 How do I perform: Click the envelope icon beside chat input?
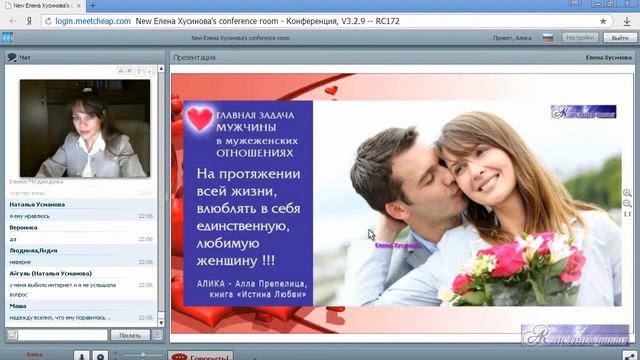click(12, 335)
